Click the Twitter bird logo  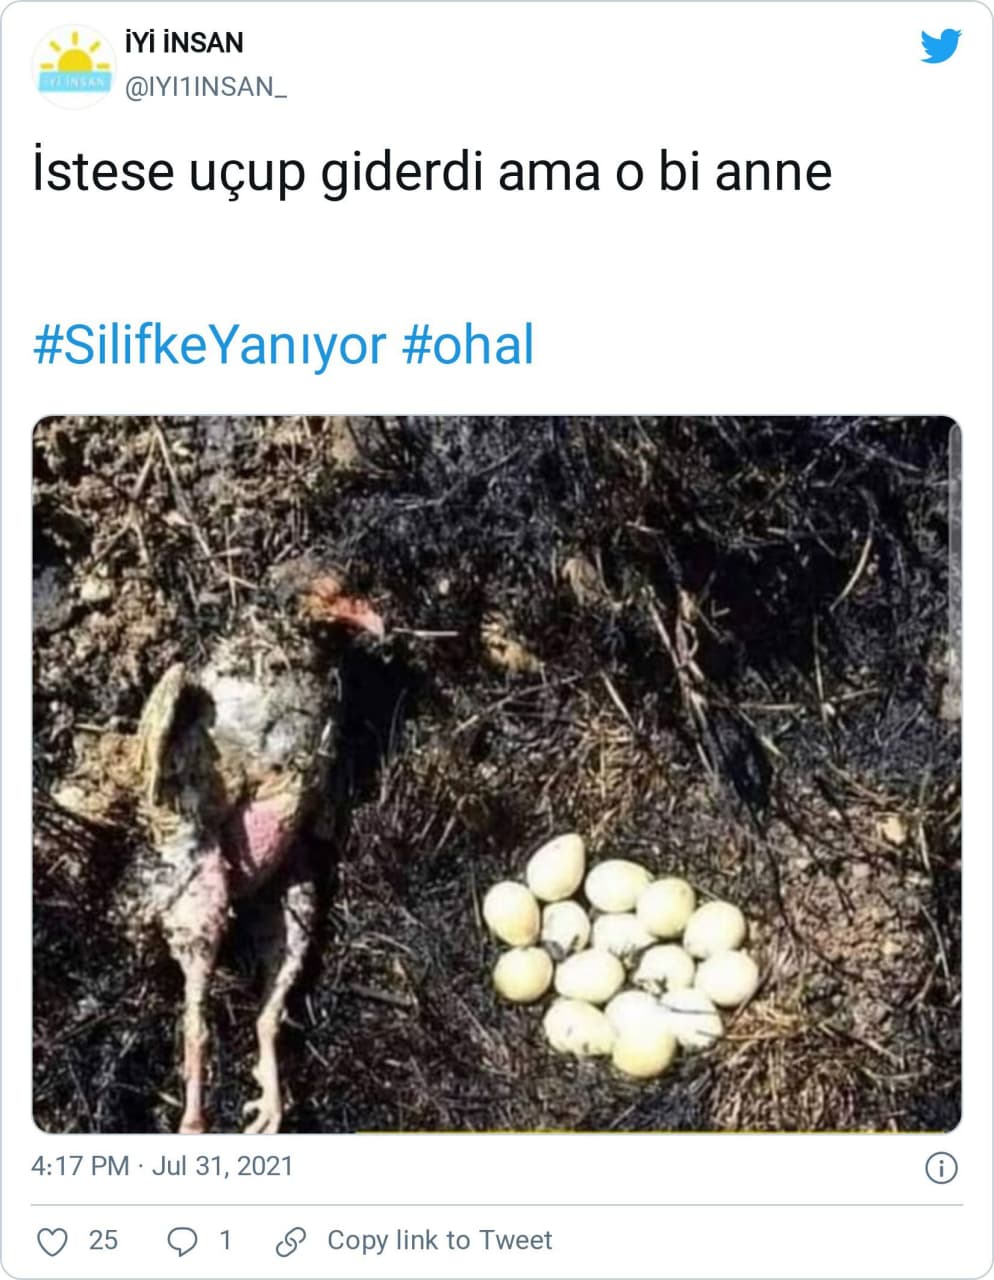click(x=941, y=46)
